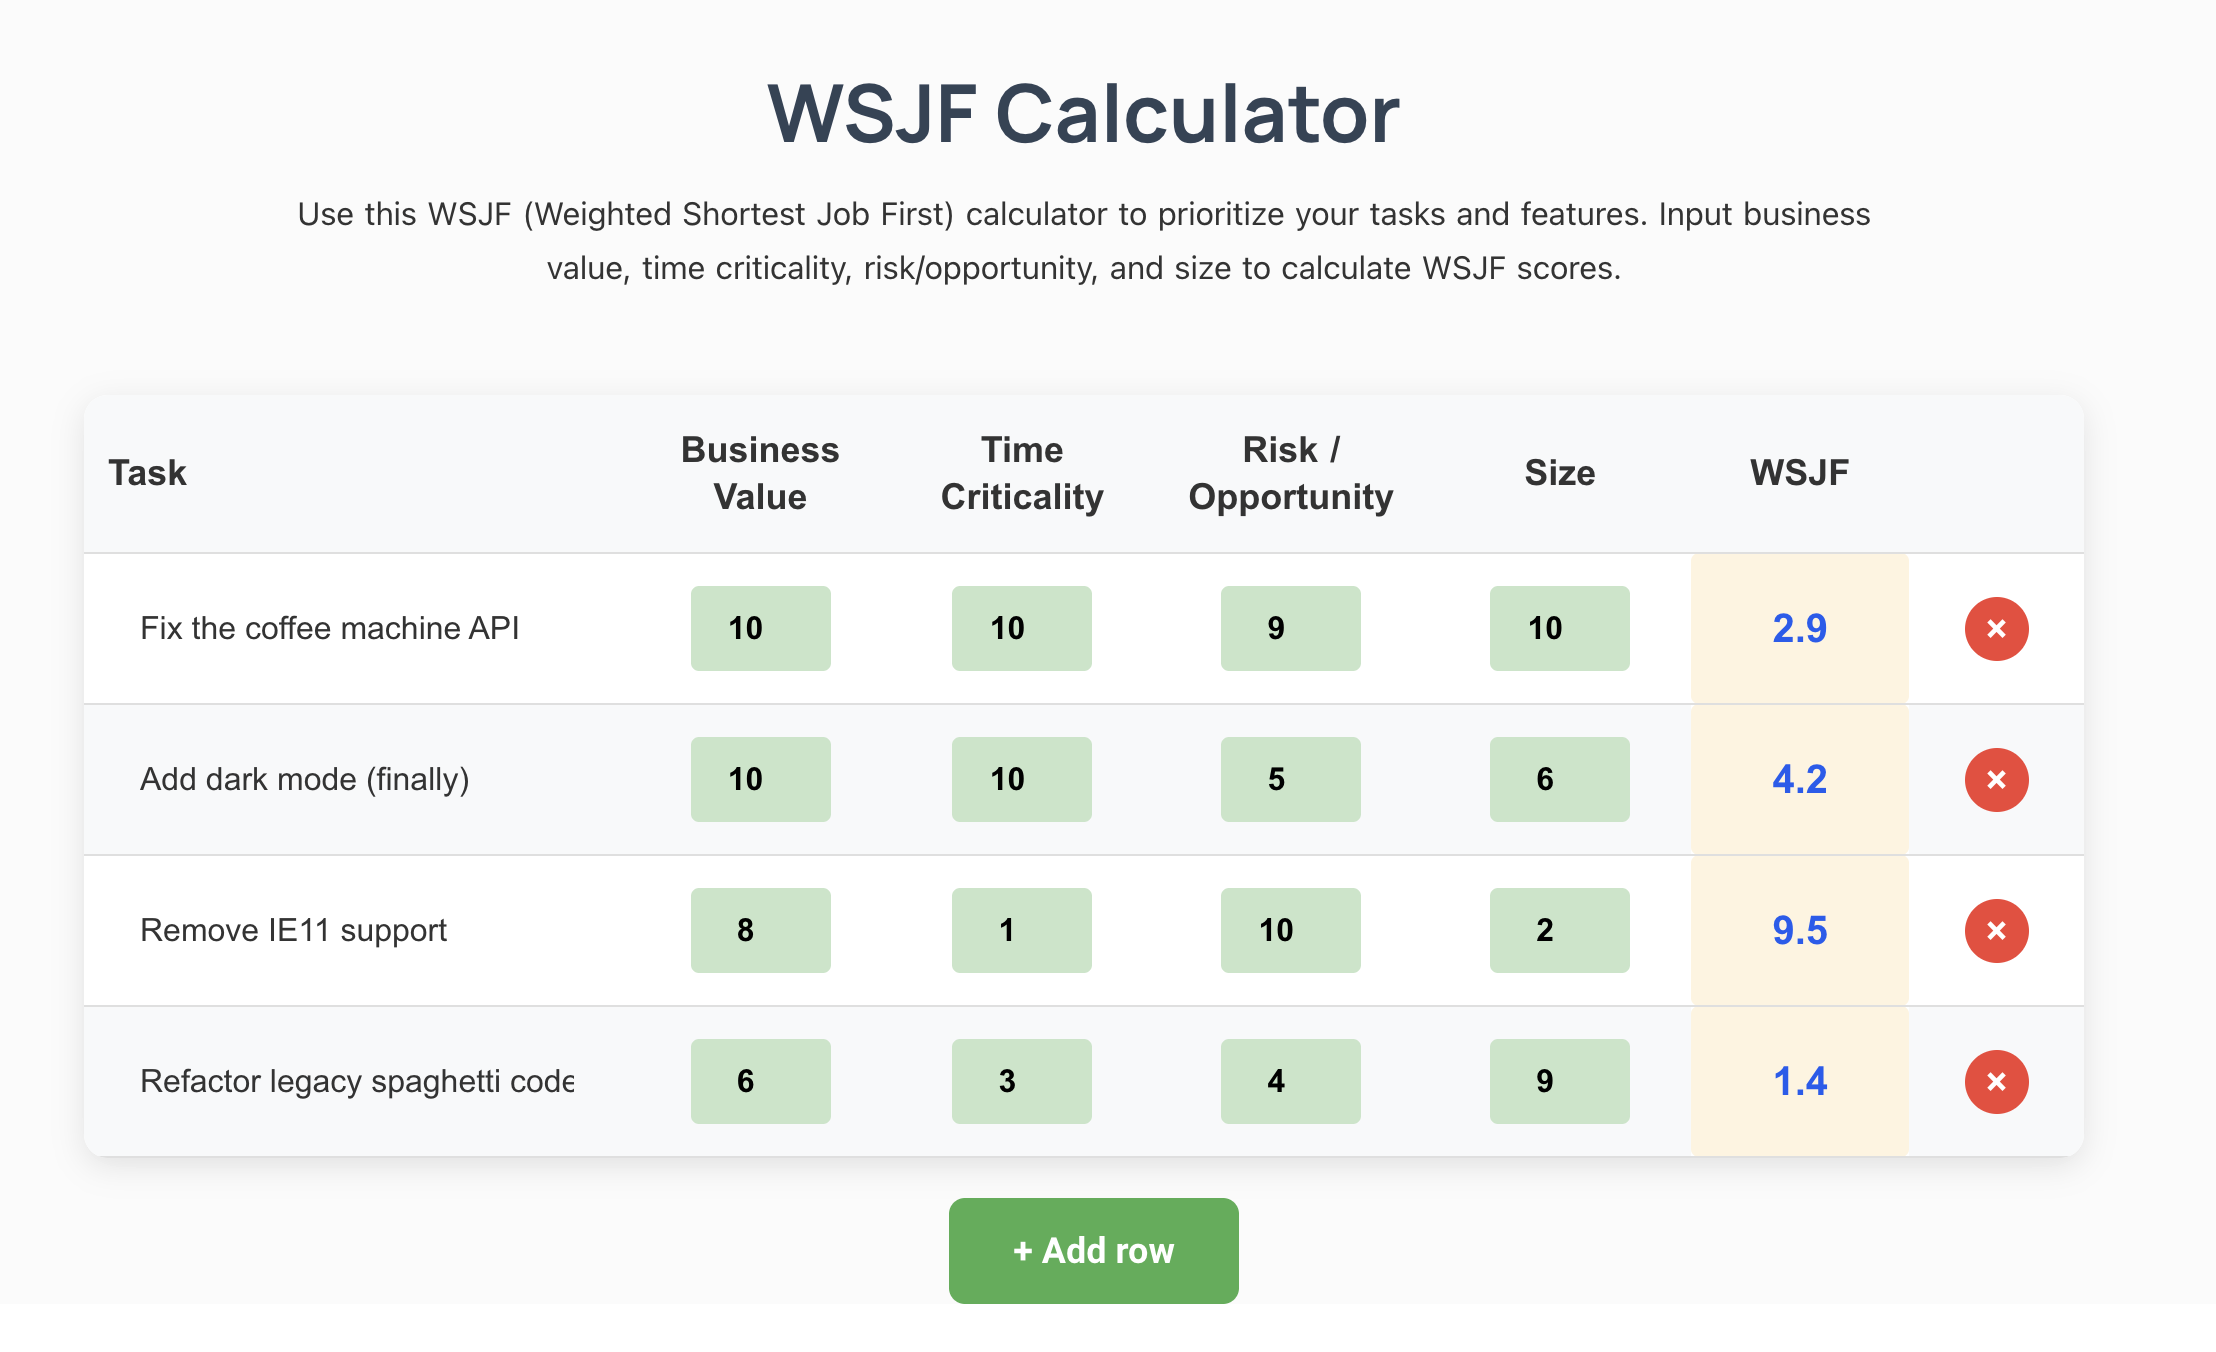Edit Risk / Opportunity for refactor spaghetti row
The height and width of the screenshot is (1352, 2216).
1290,1081
